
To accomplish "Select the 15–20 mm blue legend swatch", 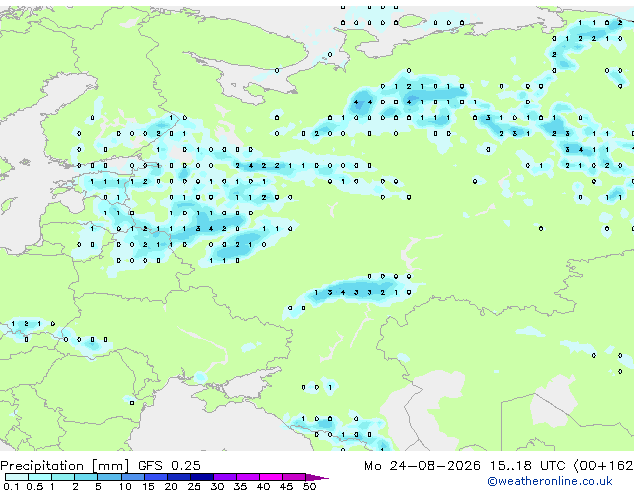I will click(156, 477).
